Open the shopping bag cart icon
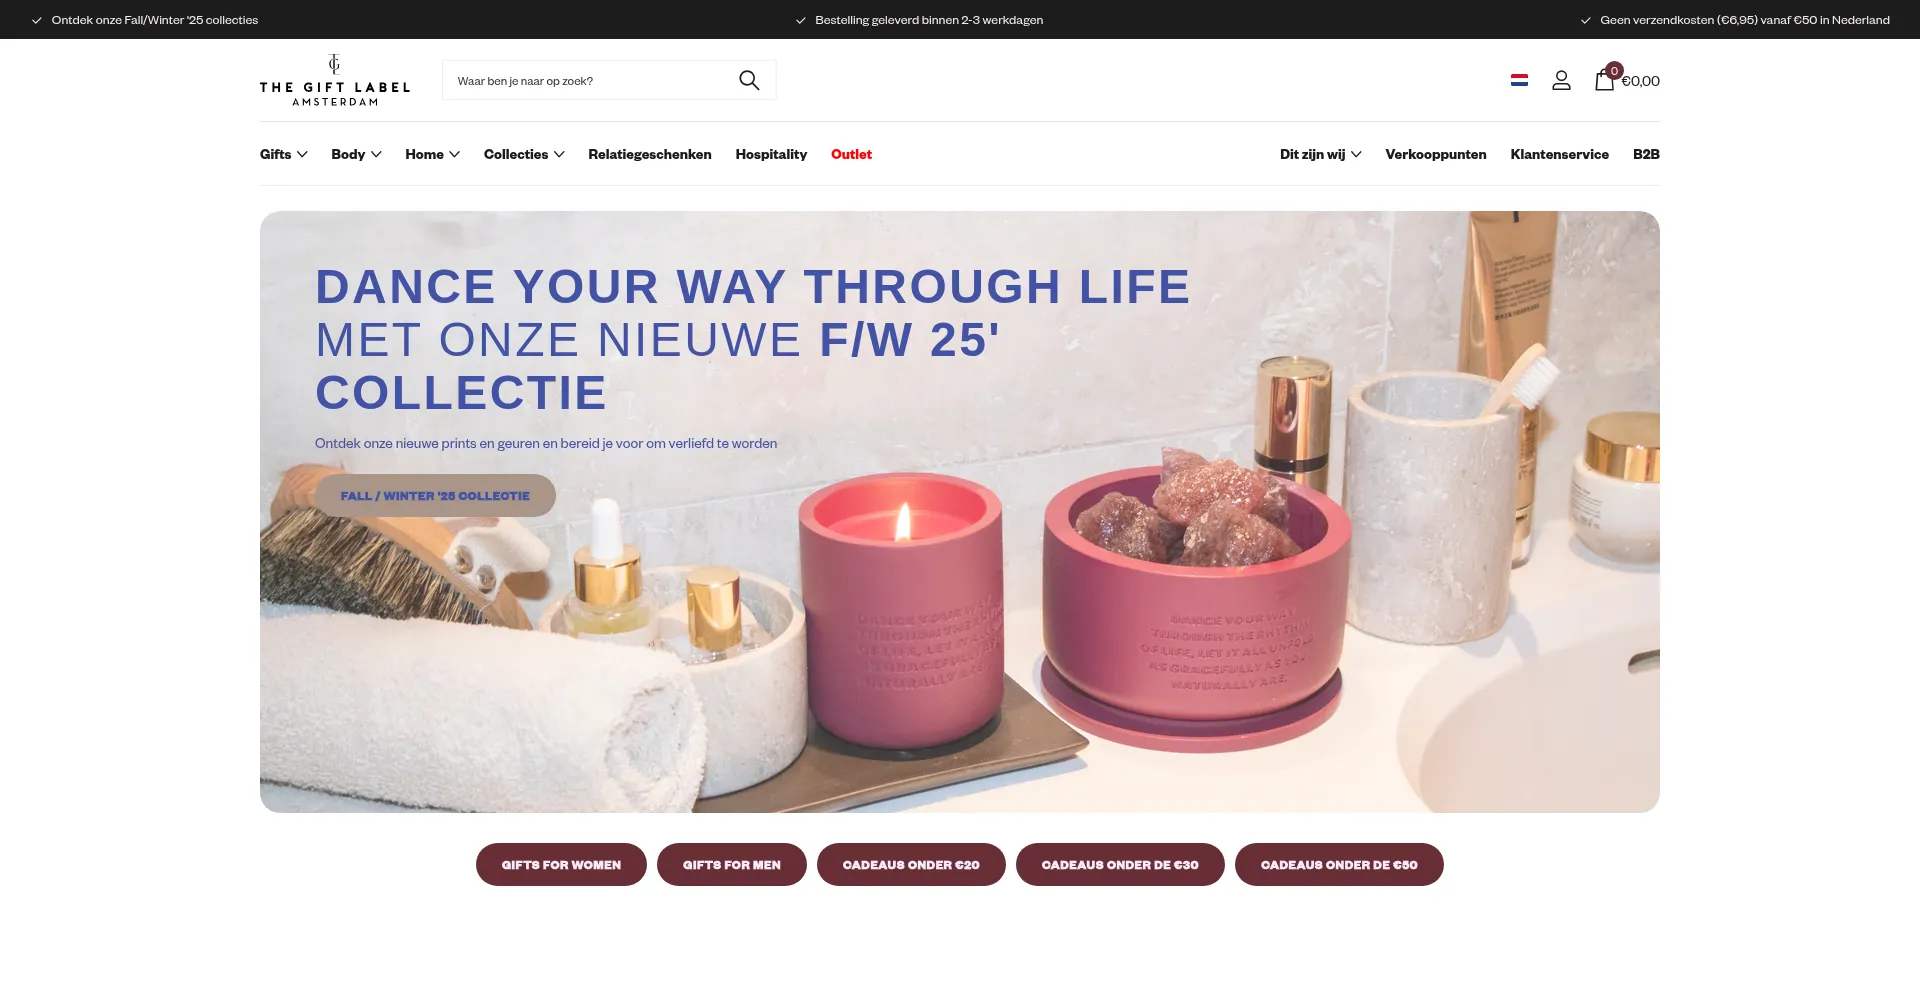Screen dimensions: 1920x993 (x=1604, y=82)
